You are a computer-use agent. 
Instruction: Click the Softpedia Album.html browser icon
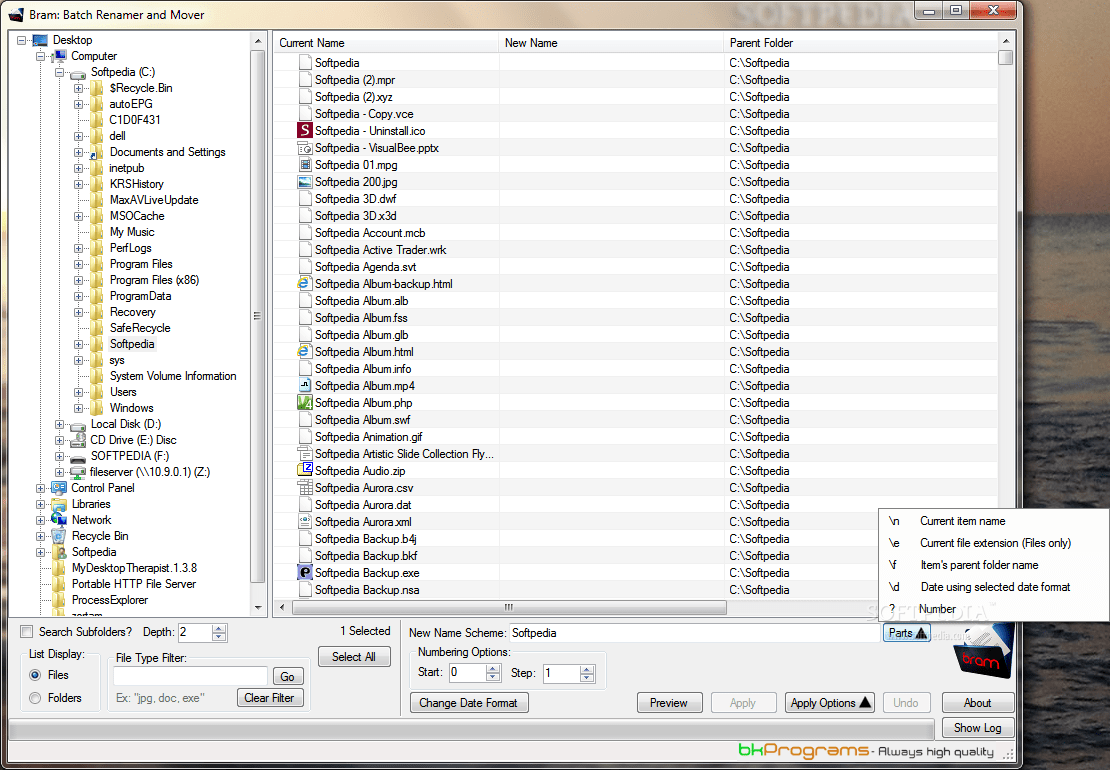point(304,352)
